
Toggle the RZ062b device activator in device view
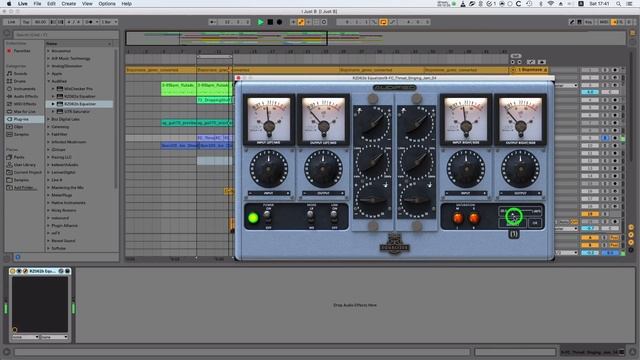13,271
